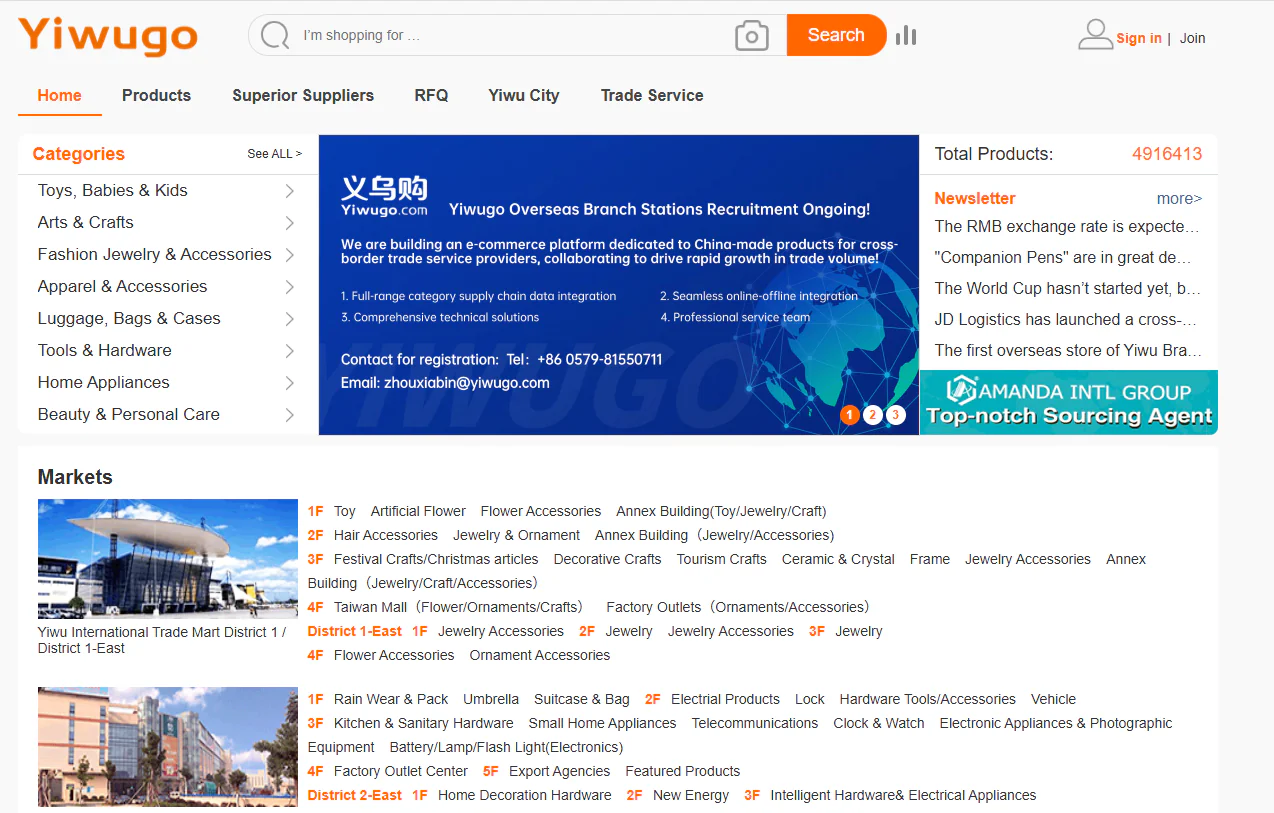1274x813 pixels.
Task: Open the World Cup news item
Action: 1067,289
